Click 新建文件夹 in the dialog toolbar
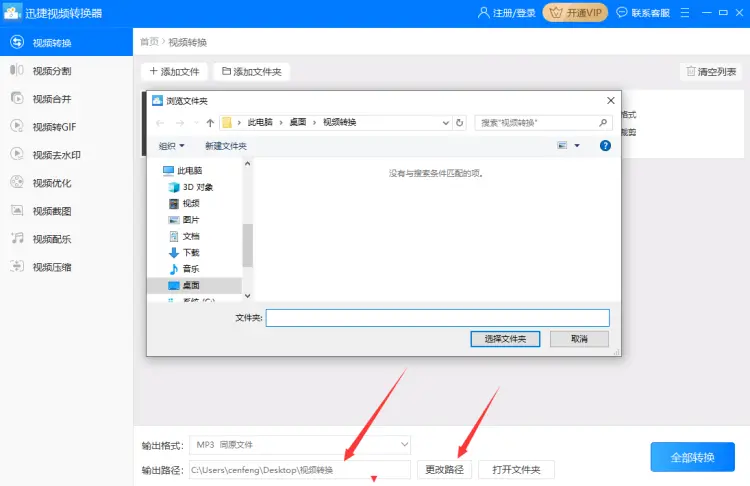Viewport: 750px width, 486px height. tap(226, 146)
